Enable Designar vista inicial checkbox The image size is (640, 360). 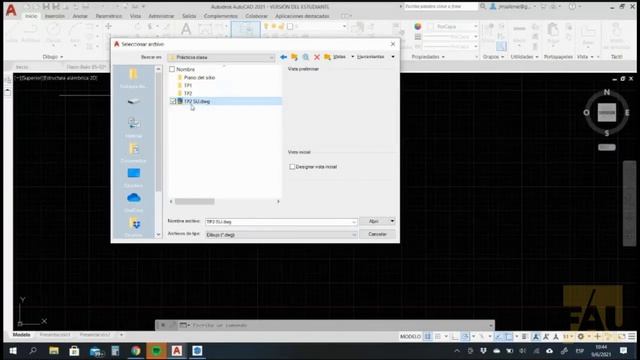pos(292,167)
